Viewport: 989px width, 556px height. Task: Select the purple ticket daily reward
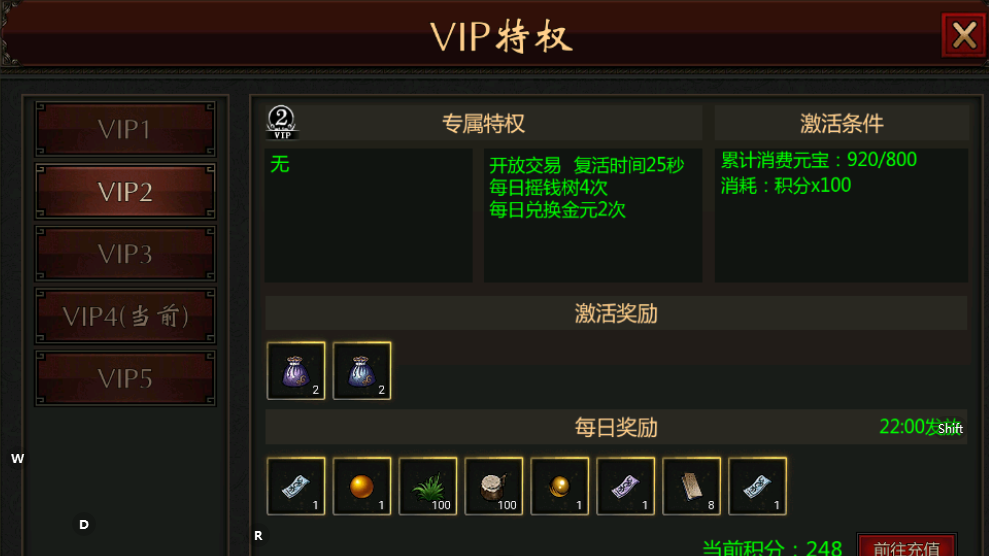click(625, 486)
